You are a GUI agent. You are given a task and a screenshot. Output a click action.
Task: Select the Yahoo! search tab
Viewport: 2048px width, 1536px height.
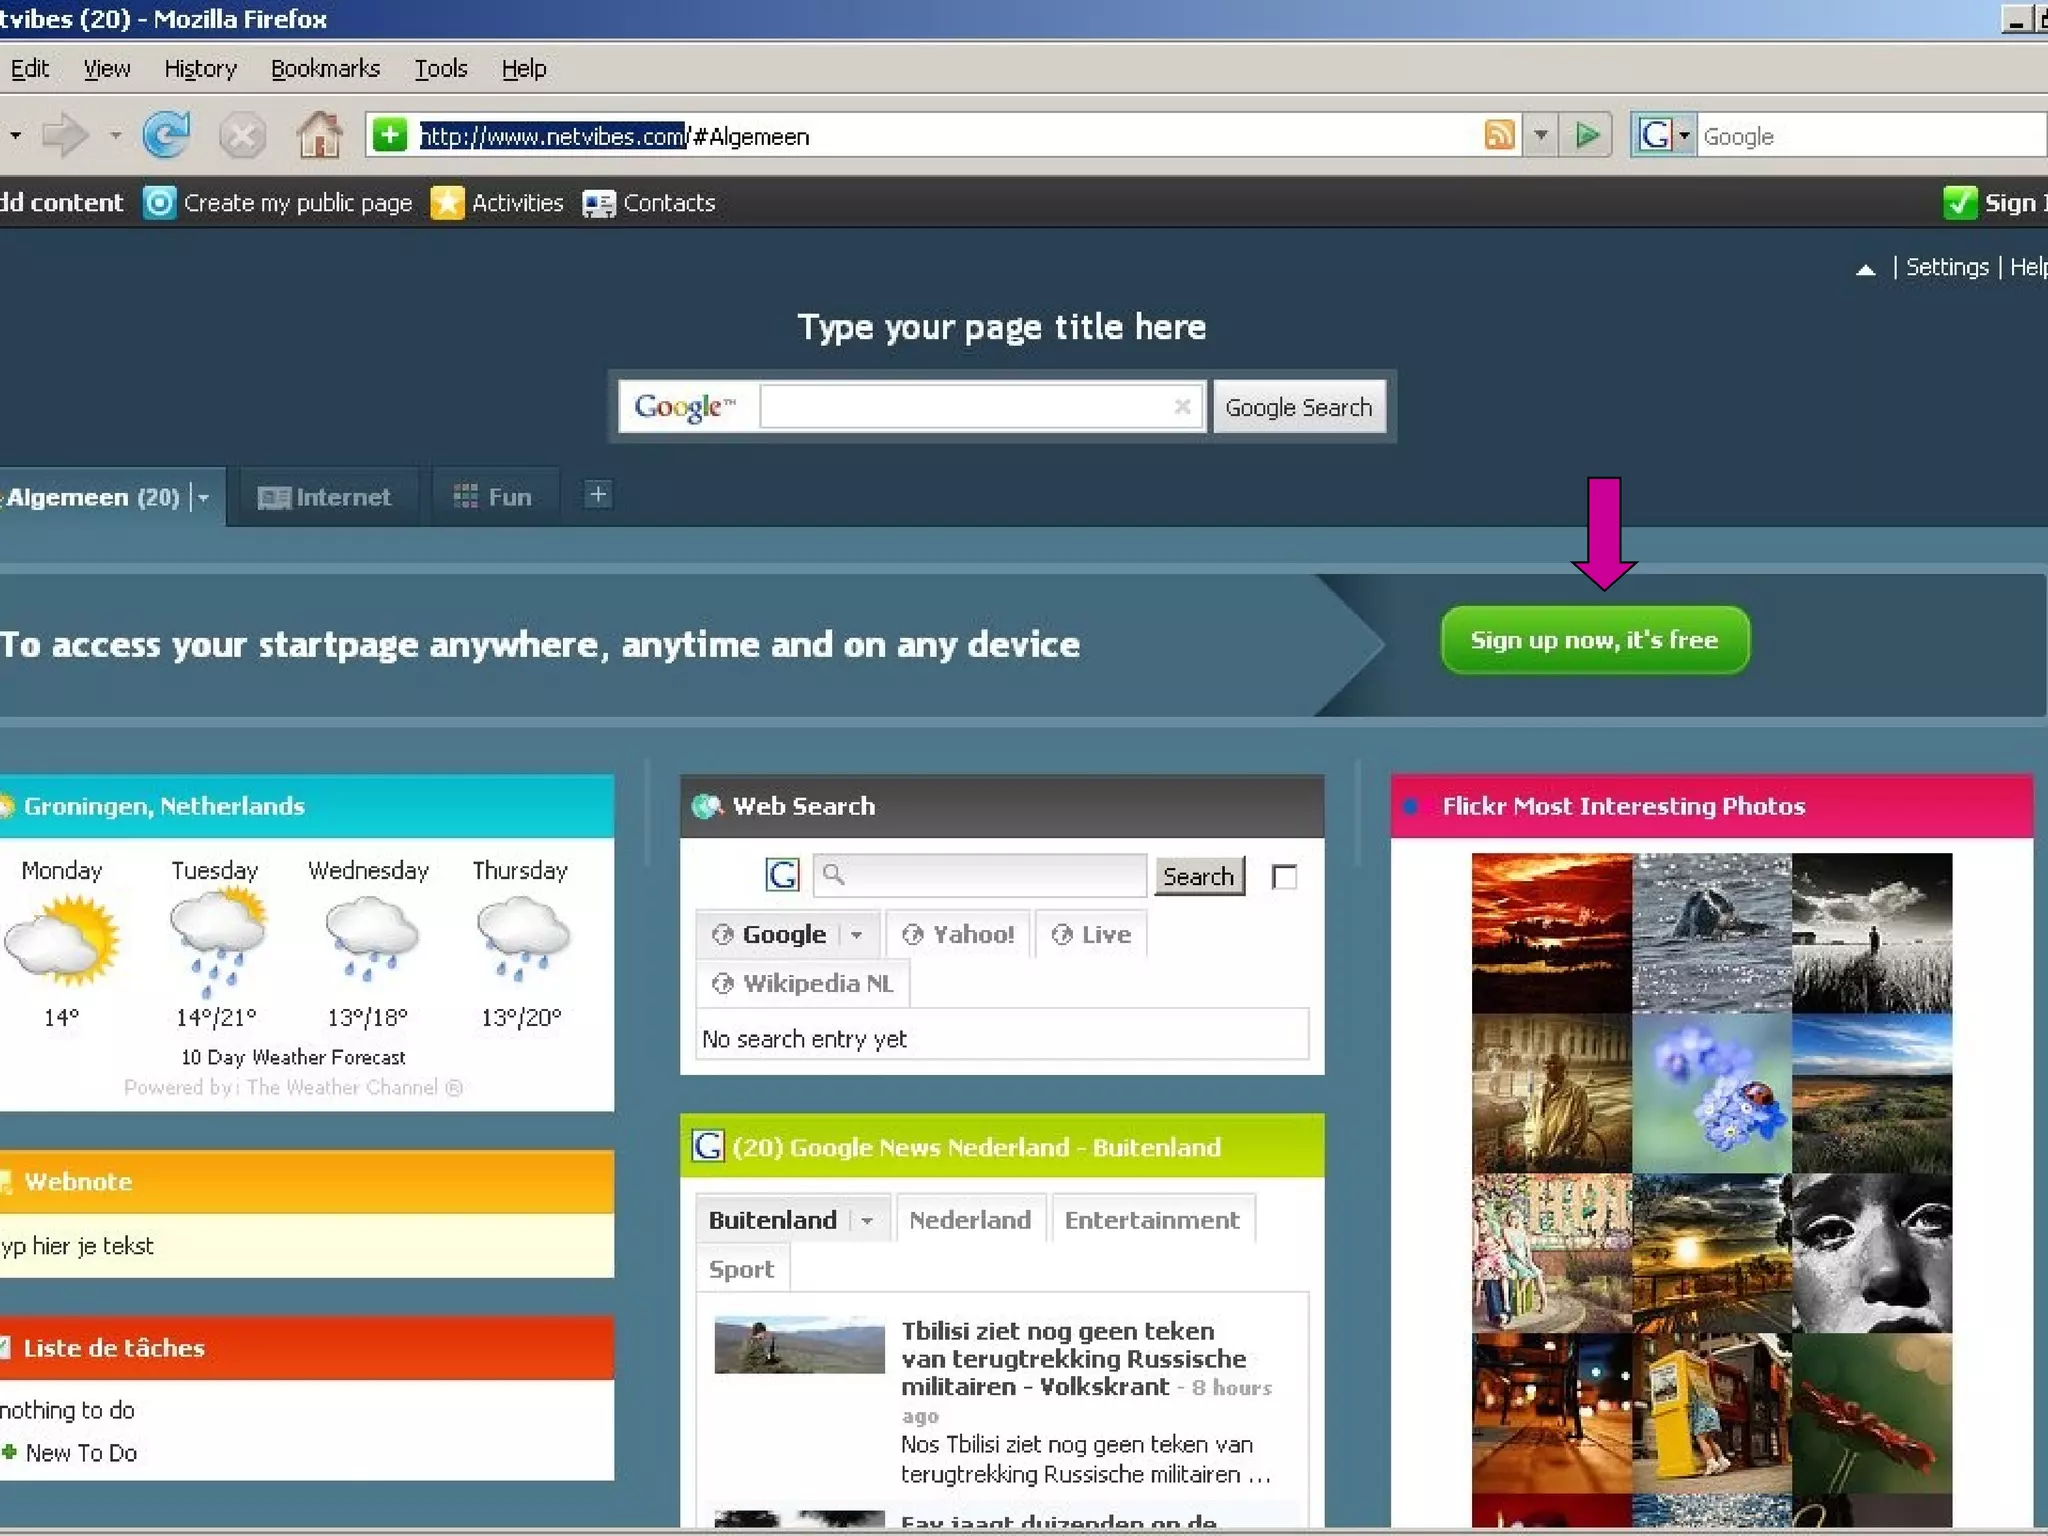[x=959, y=934]
